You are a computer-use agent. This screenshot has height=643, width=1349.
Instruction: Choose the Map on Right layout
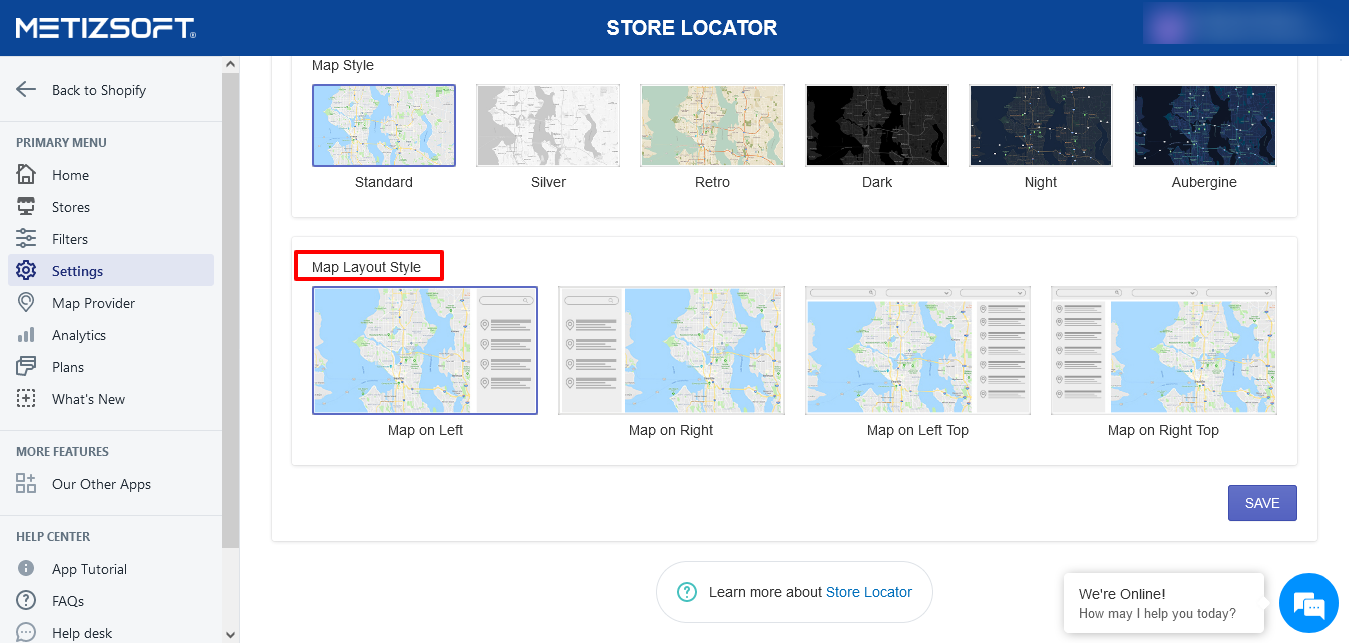point(671,351)
